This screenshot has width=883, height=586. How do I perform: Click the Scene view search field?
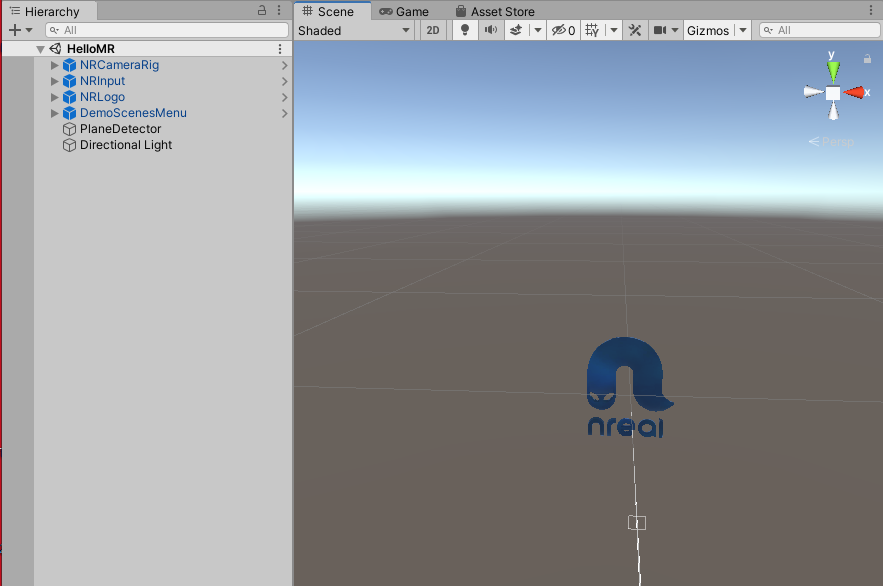click(820, 30)
